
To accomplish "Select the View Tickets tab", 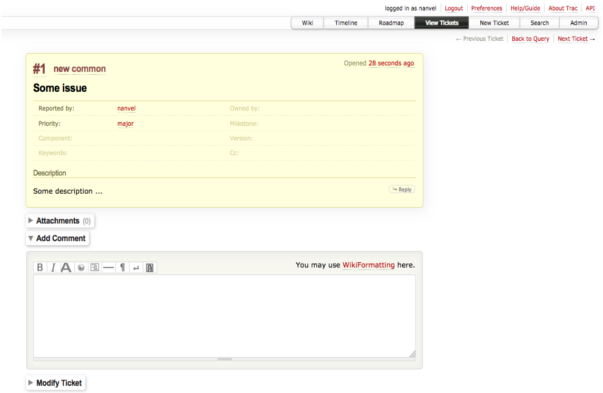I will [441, 23].
